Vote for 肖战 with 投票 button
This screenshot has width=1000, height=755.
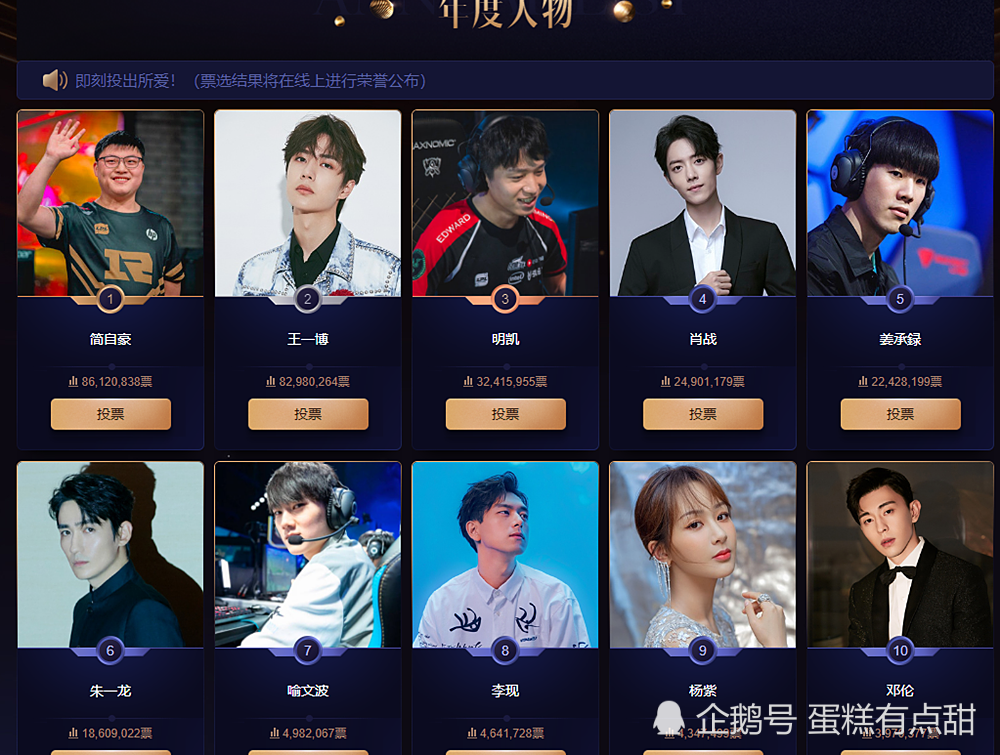(x=703, y=414)
